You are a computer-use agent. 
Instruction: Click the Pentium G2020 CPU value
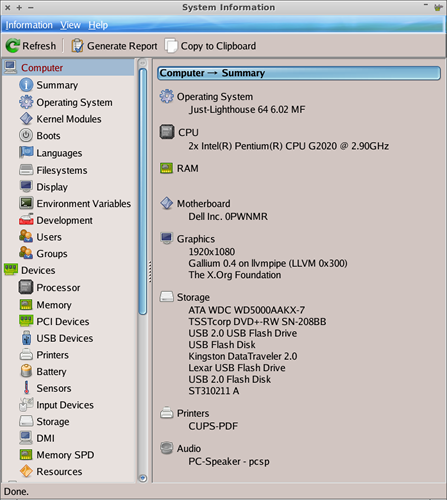click(289, 146)
